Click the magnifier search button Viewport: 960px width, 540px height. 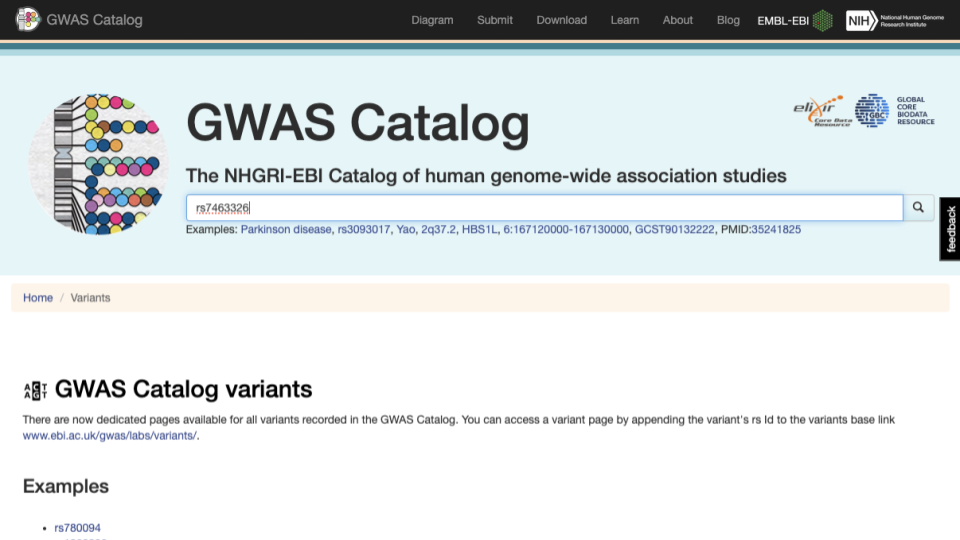pos(918,208)
